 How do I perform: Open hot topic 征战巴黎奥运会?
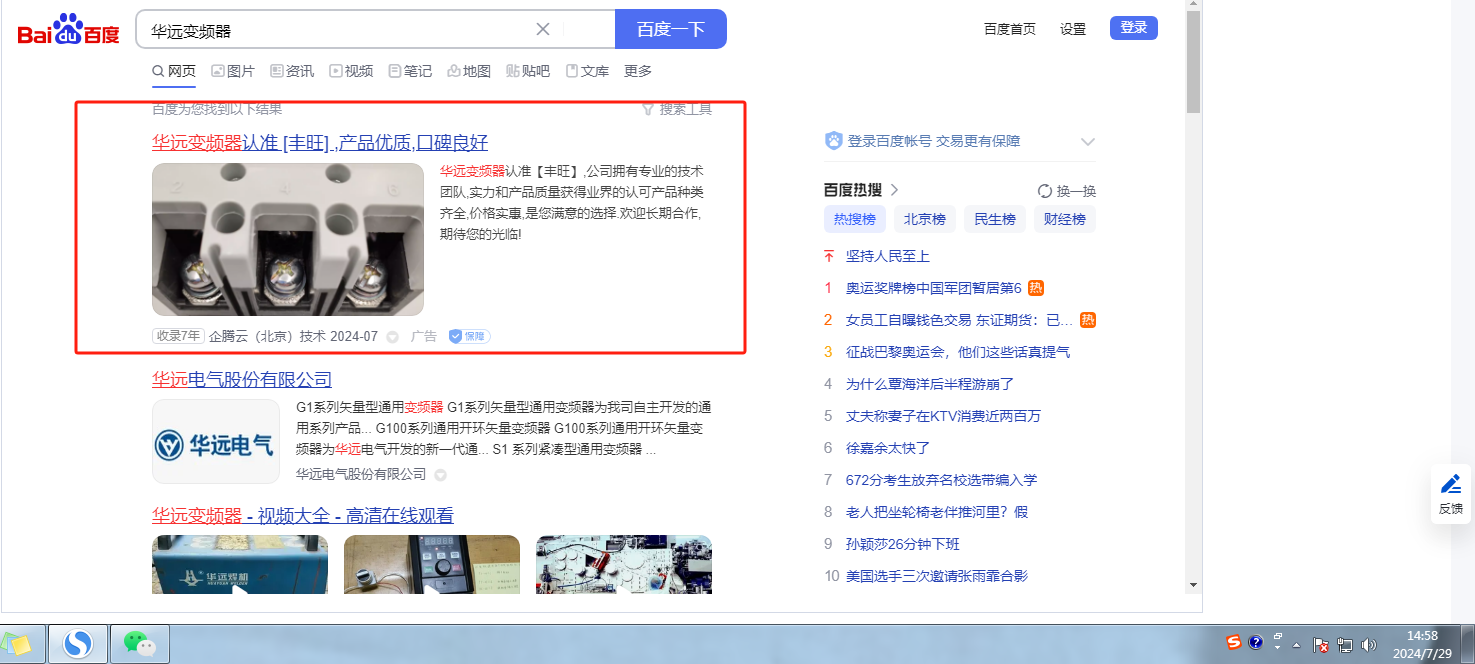pyautogui.click(x=958, y=352)
